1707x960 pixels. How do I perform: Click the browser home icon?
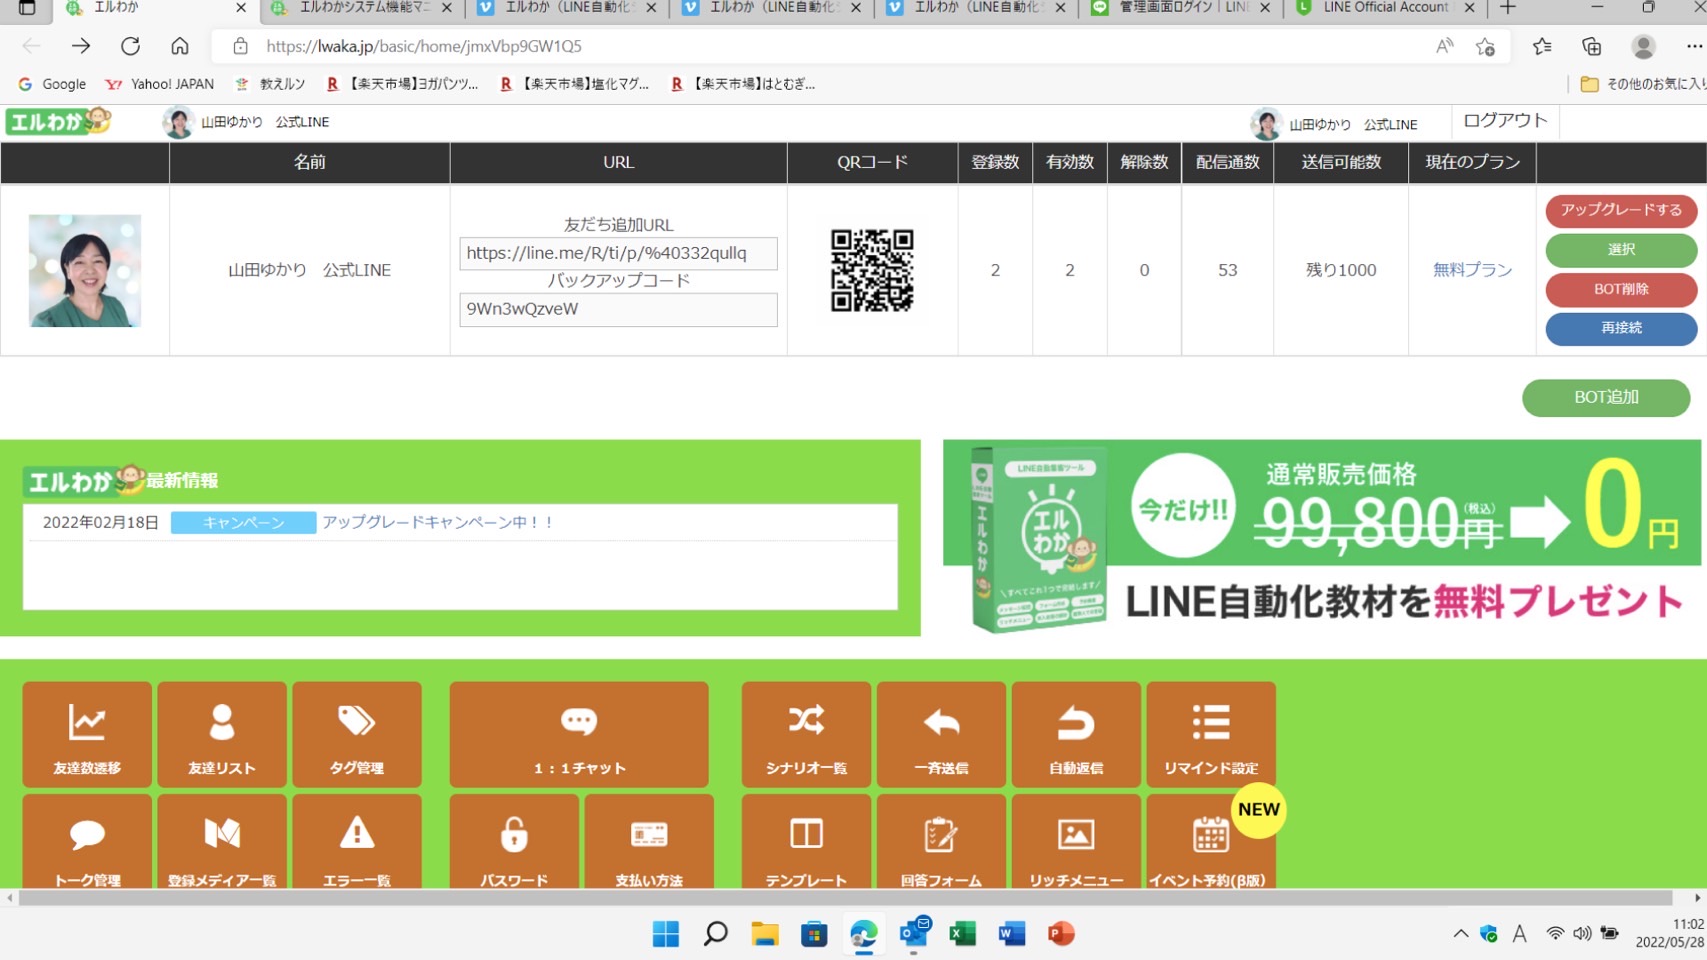pyautogui.click(x=180, y=46)
